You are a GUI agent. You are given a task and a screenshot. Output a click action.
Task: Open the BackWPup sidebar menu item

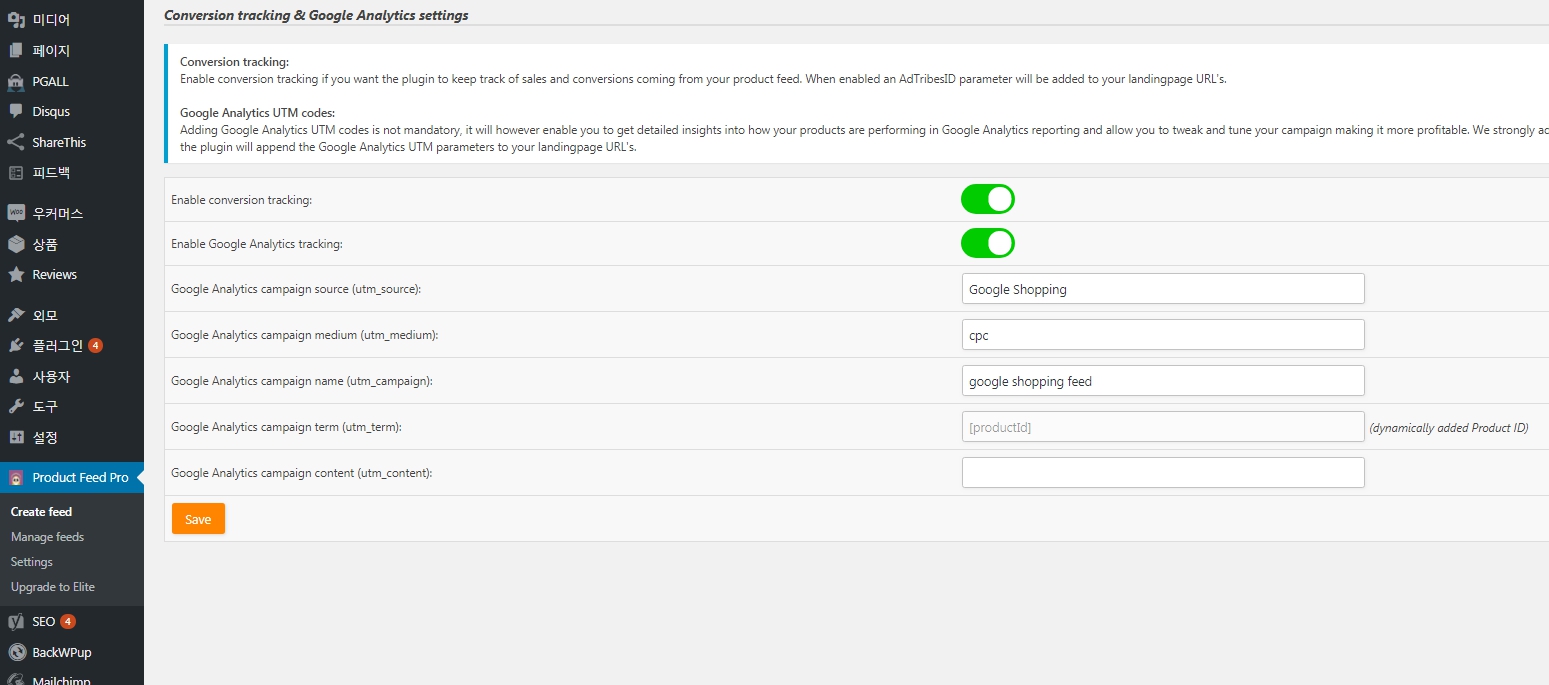(61, 652)
